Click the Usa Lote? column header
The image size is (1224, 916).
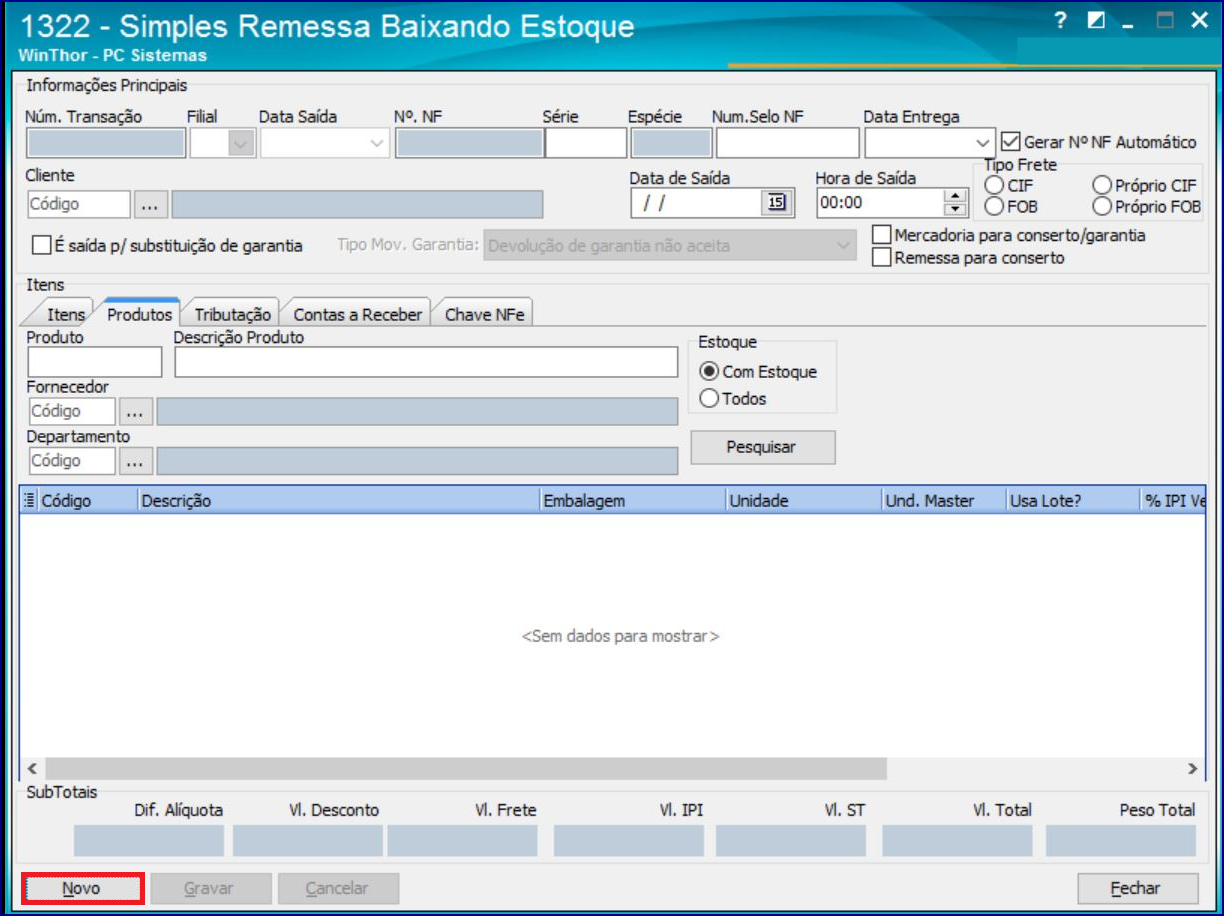1073,500
